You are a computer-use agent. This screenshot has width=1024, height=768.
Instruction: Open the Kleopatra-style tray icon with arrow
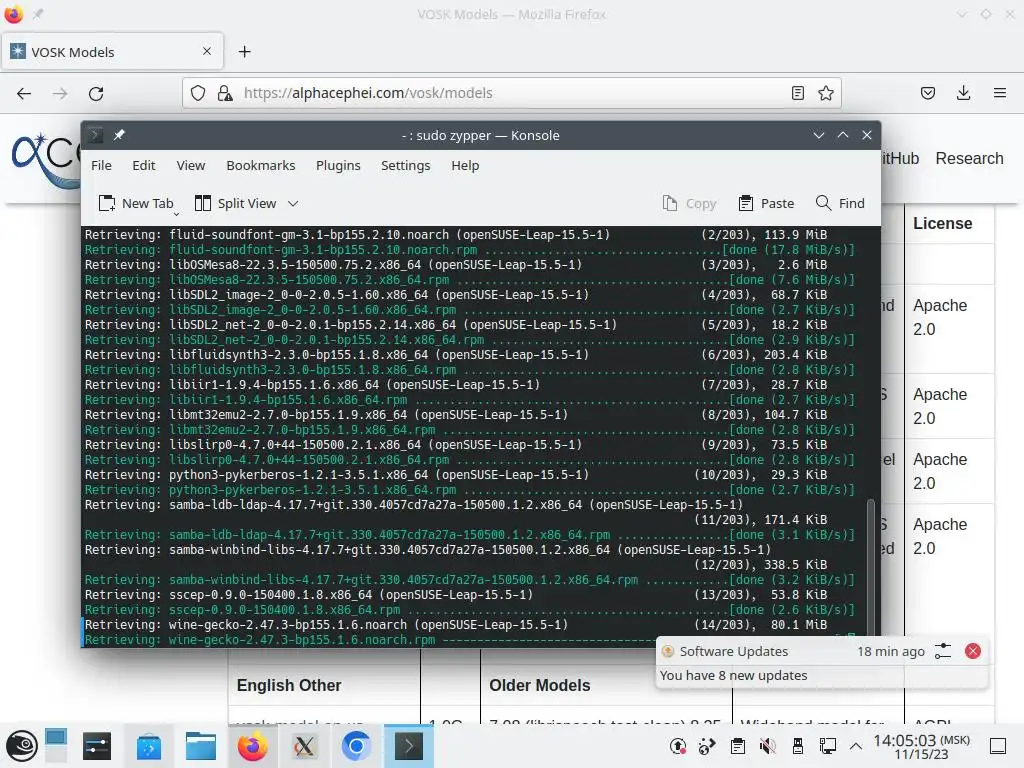pyautogui.click(x=707, y=746)
